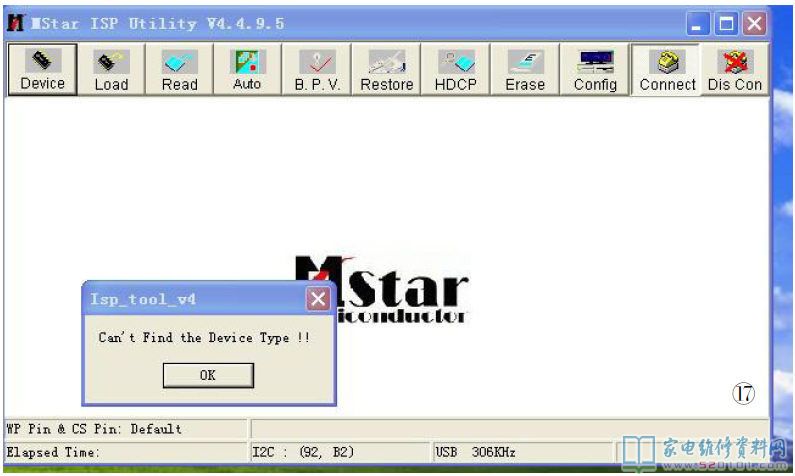The width and height of the screenshot is (795, 476).
Task: Open the Device toolbar button
Action: click(42, 71)
